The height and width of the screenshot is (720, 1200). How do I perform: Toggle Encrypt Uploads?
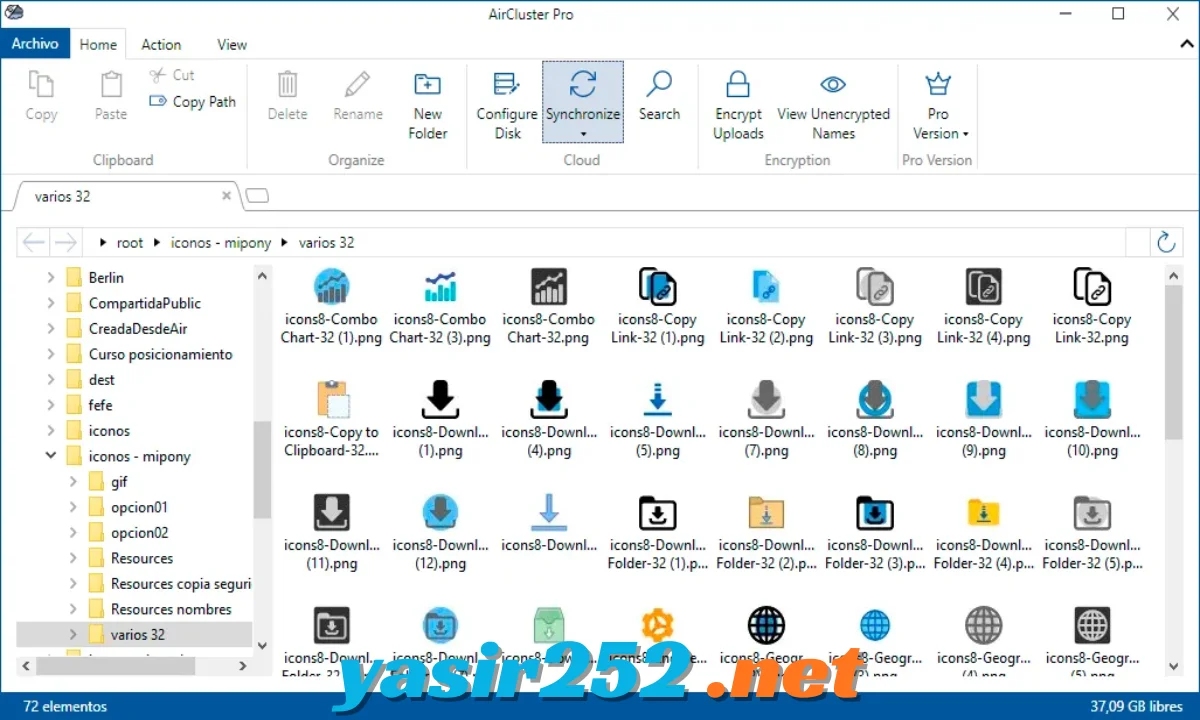738,104
